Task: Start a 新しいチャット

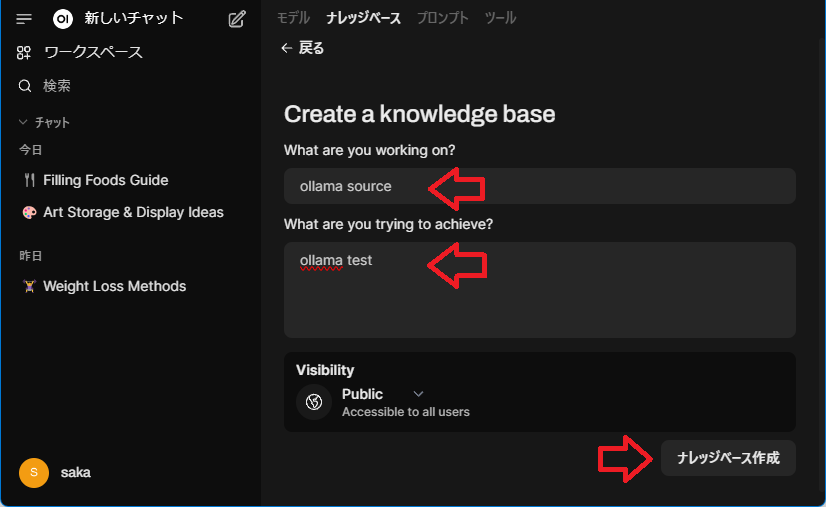Action: 134,18
